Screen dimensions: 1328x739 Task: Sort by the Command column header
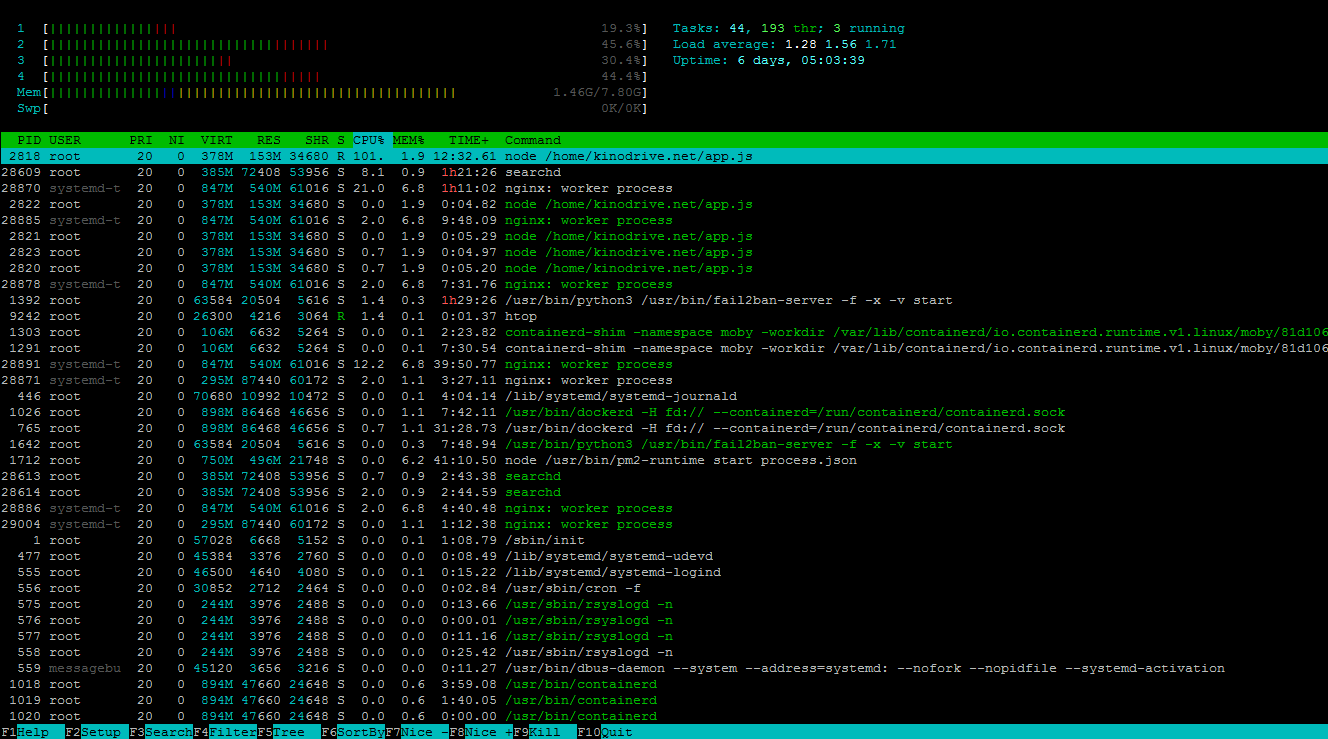coord(533,140)
